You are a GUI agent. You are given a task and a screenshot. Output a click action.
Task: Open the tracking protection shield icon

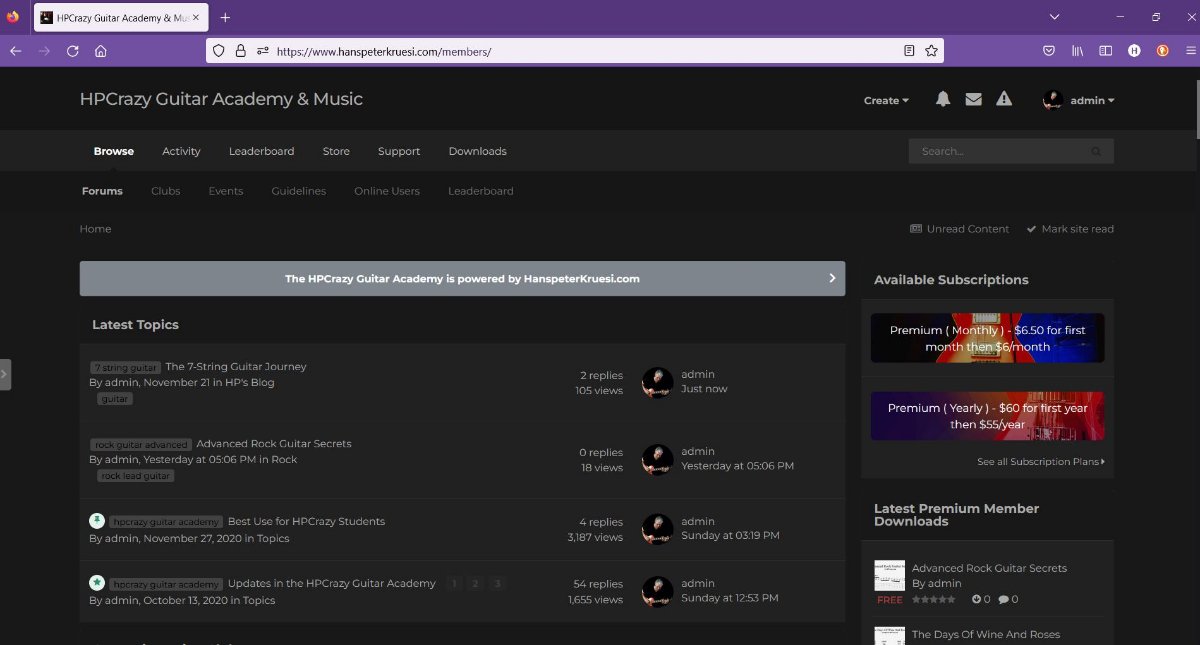(x=219, y=51)
